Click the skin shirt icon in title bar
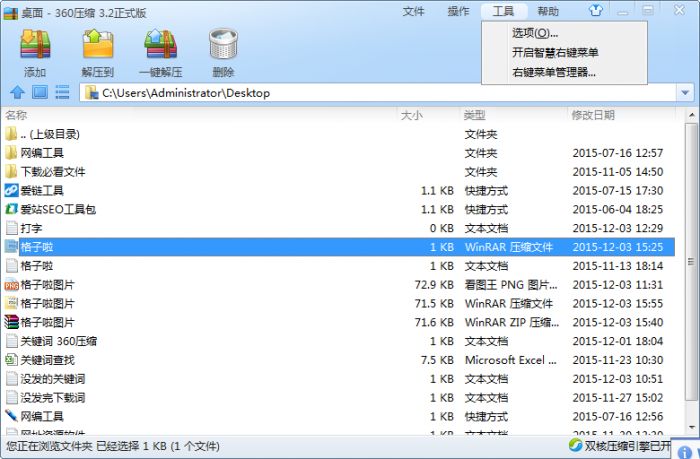 [597, 11]
